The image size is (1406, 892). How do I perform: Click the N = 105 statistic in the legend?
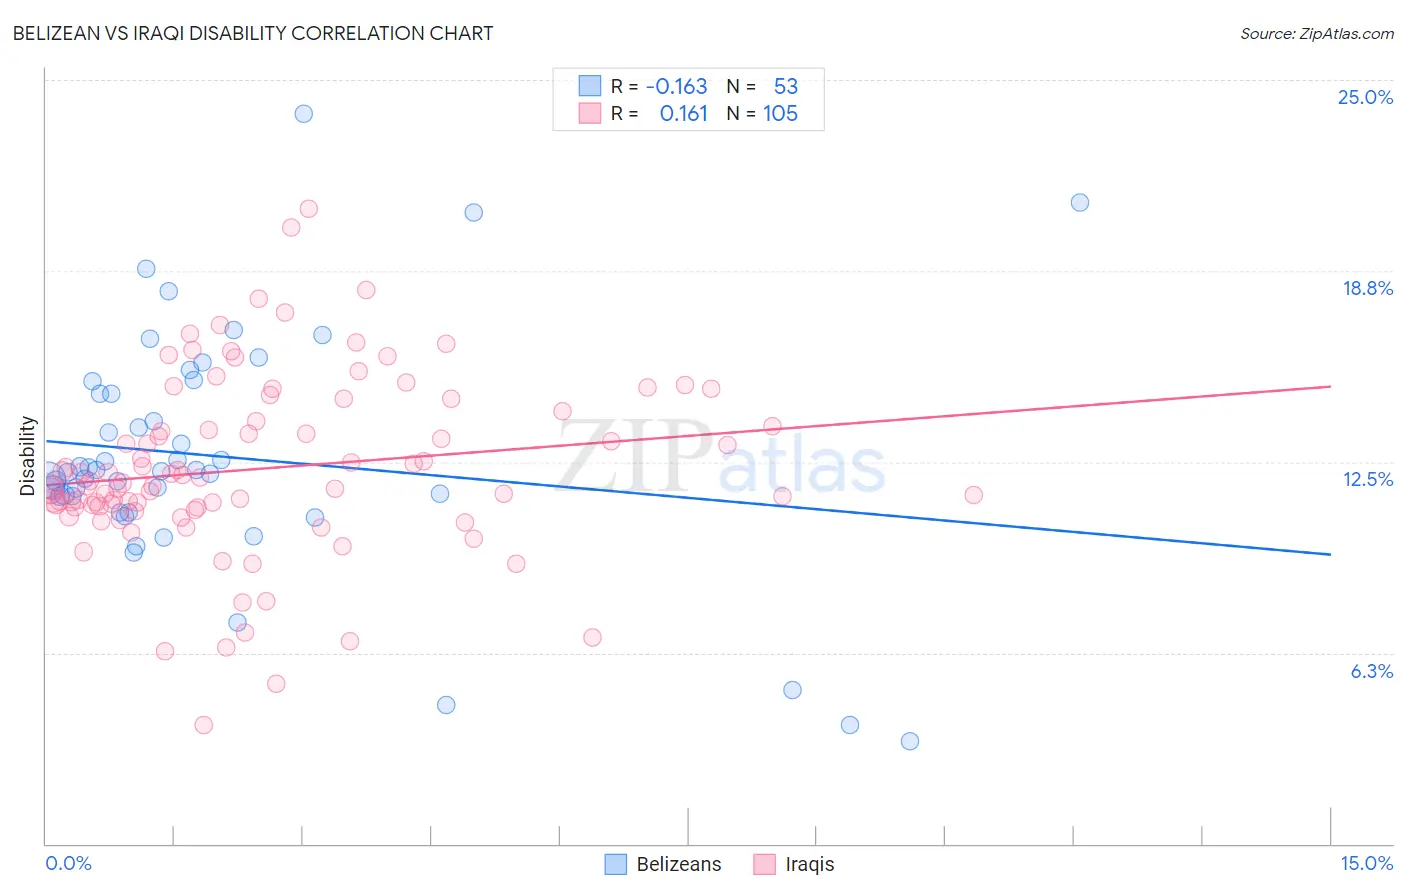762,113
